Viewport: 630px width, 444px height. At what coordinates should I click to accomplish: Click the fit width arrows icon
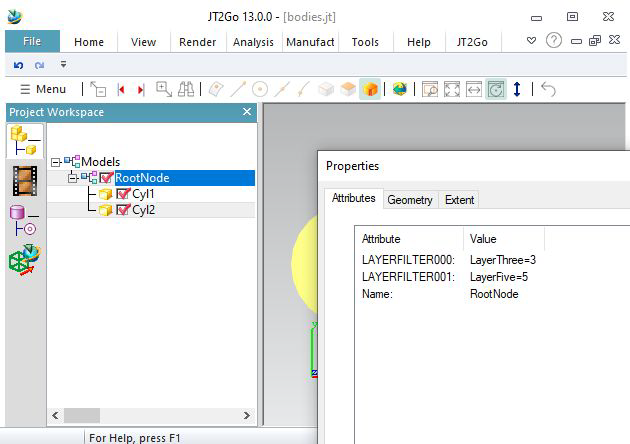(474, 89)
